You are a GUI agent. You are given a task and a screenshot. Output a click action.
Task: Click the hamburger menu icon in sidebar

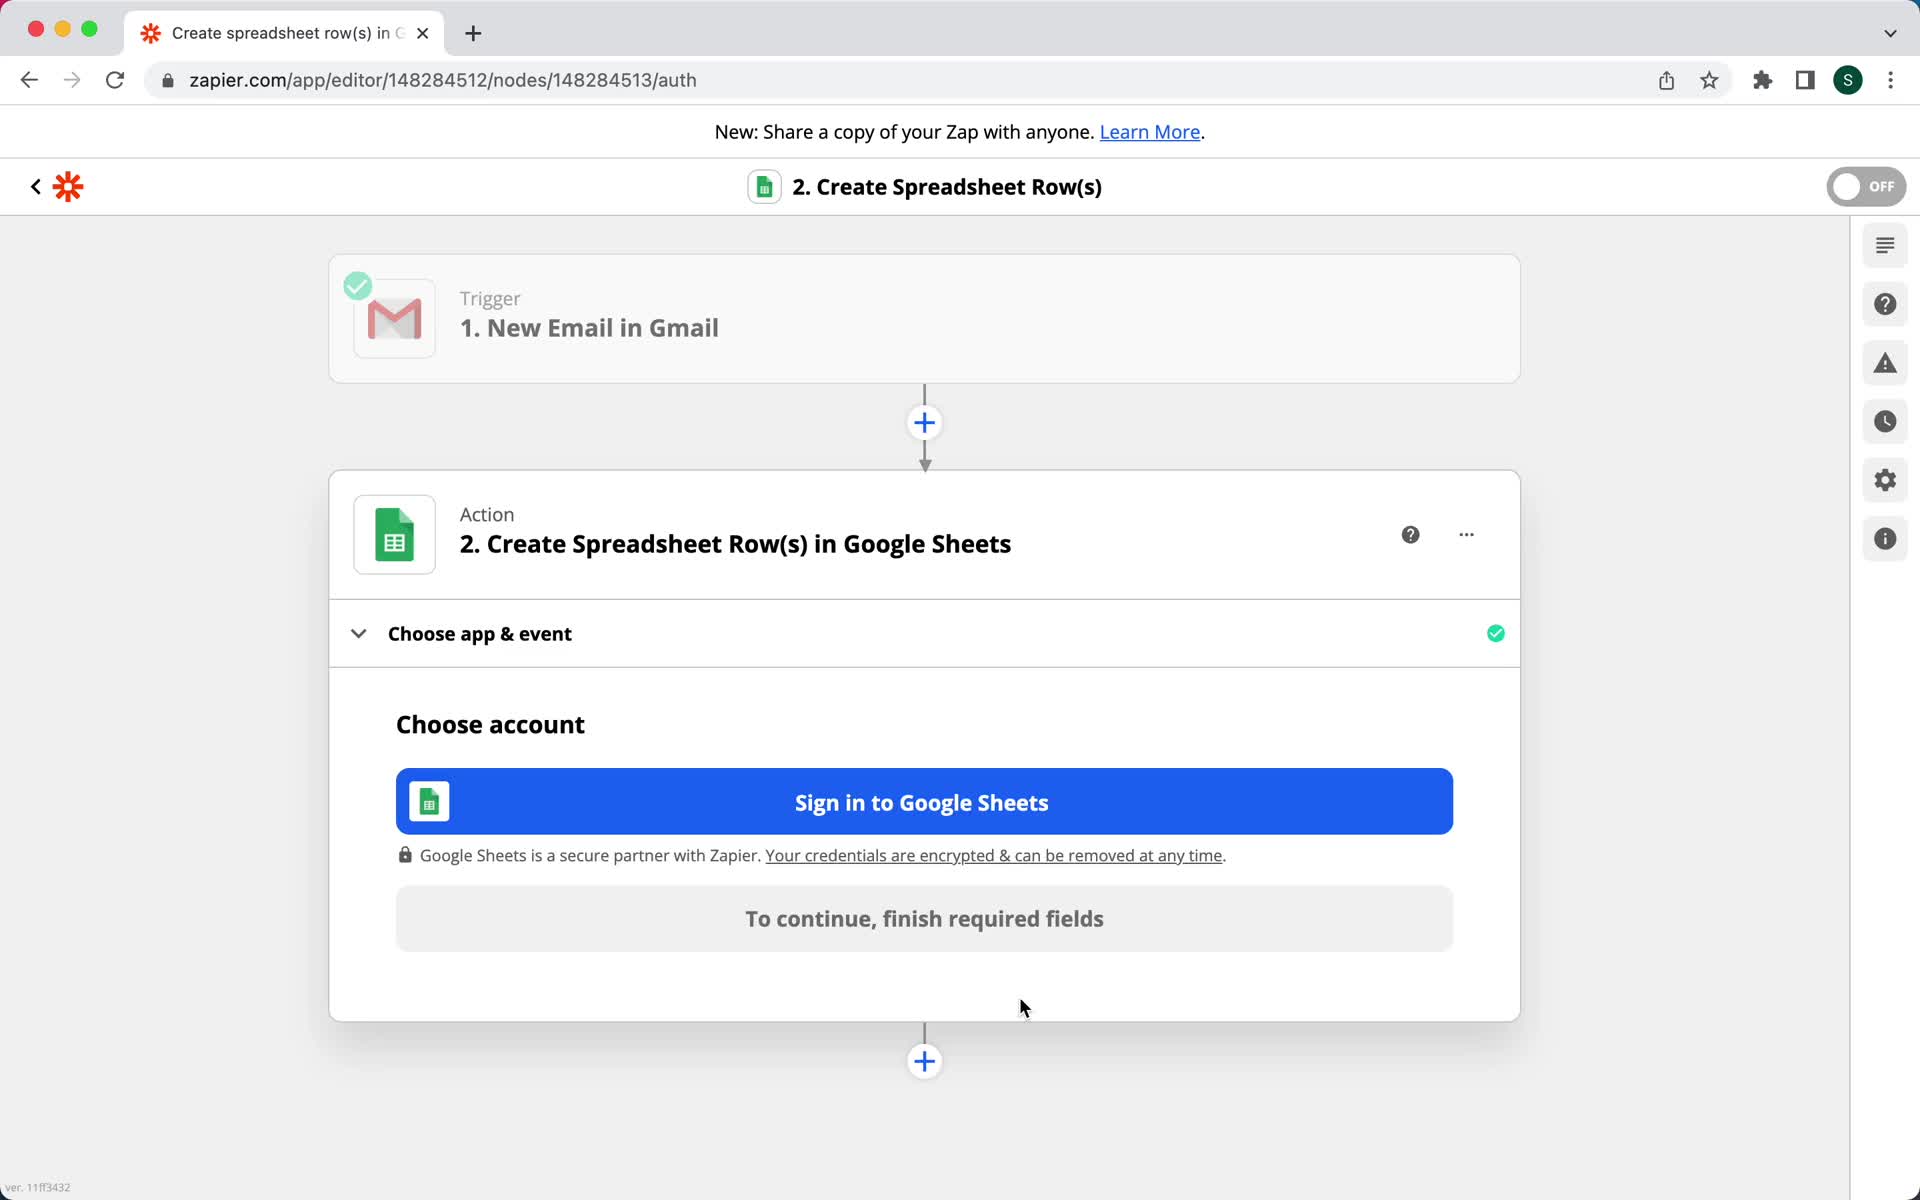[x=1884, y=245]
